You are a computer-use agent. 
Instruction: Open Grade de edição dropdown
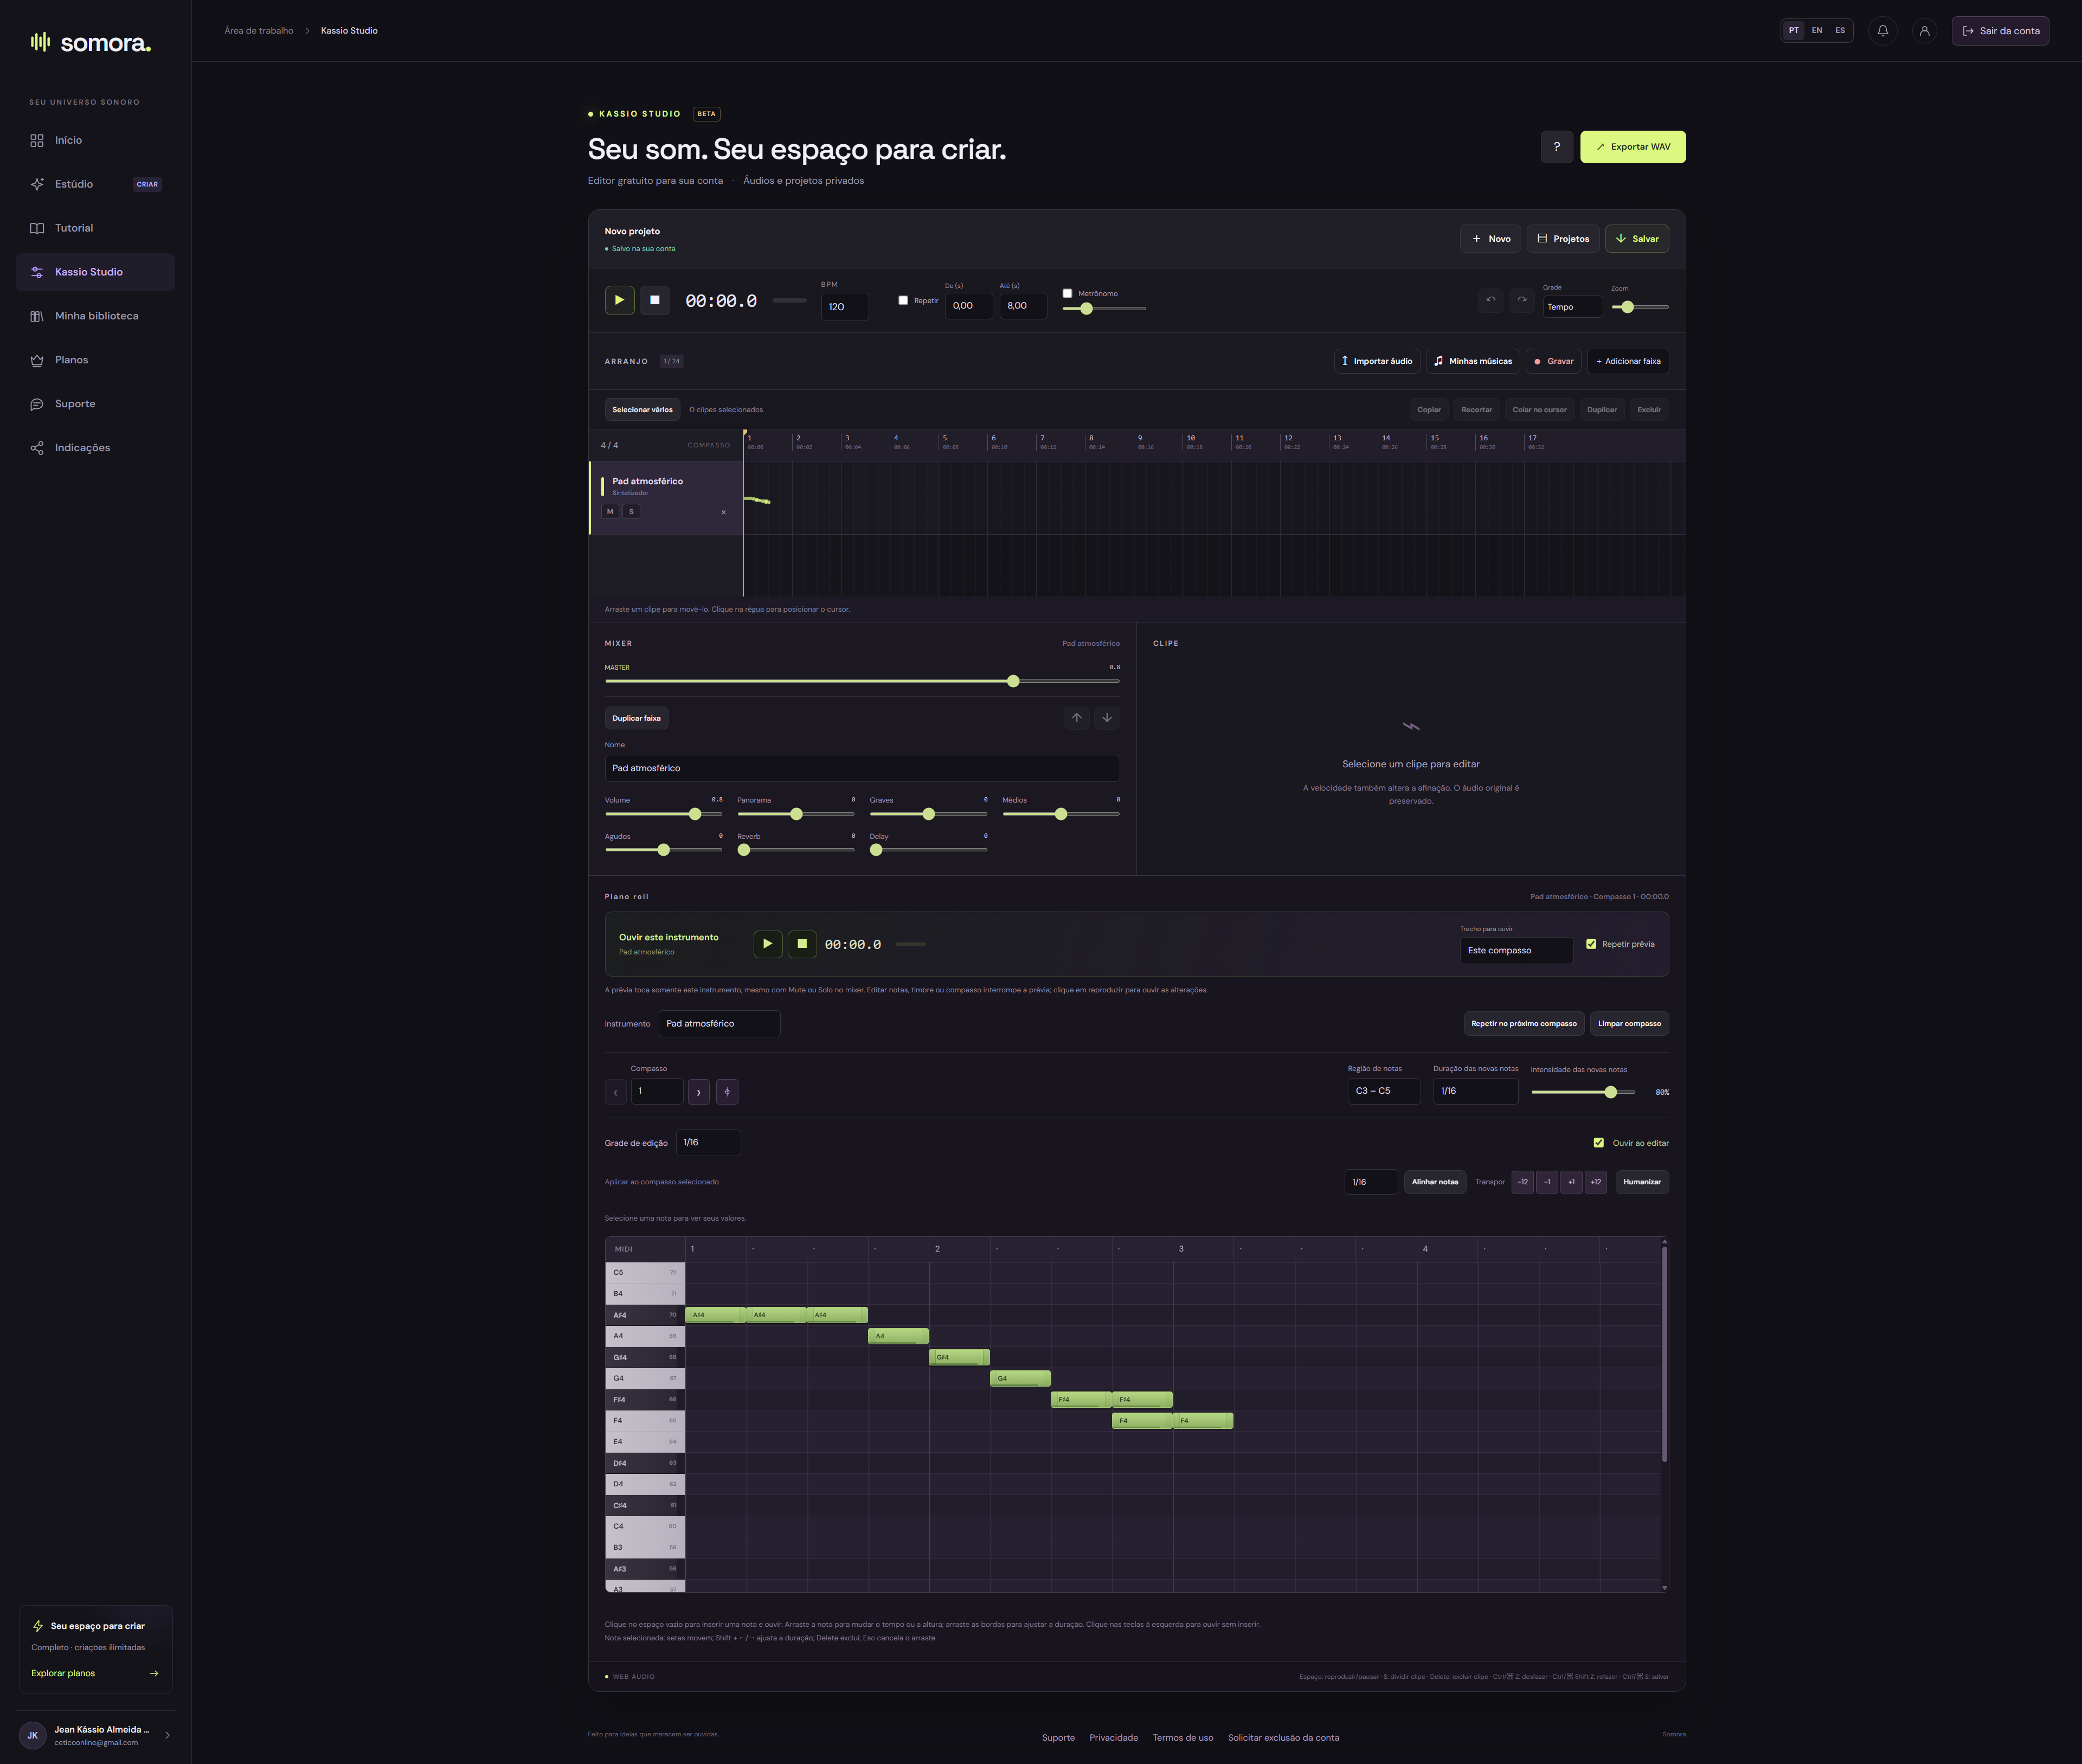coord(708,1143)
